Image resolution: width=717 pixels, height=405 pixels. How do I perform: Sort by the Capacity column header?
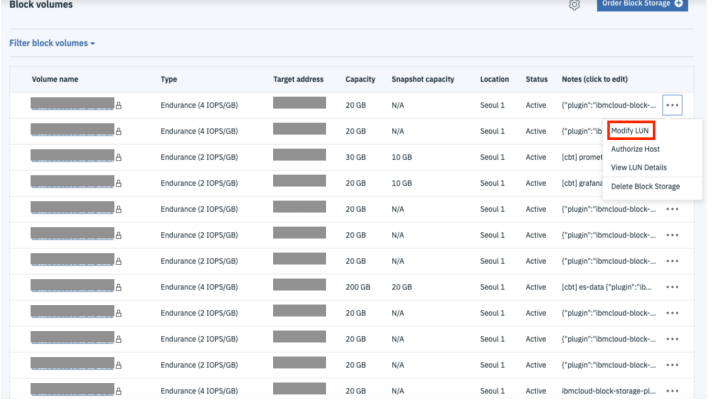(360, 79)
